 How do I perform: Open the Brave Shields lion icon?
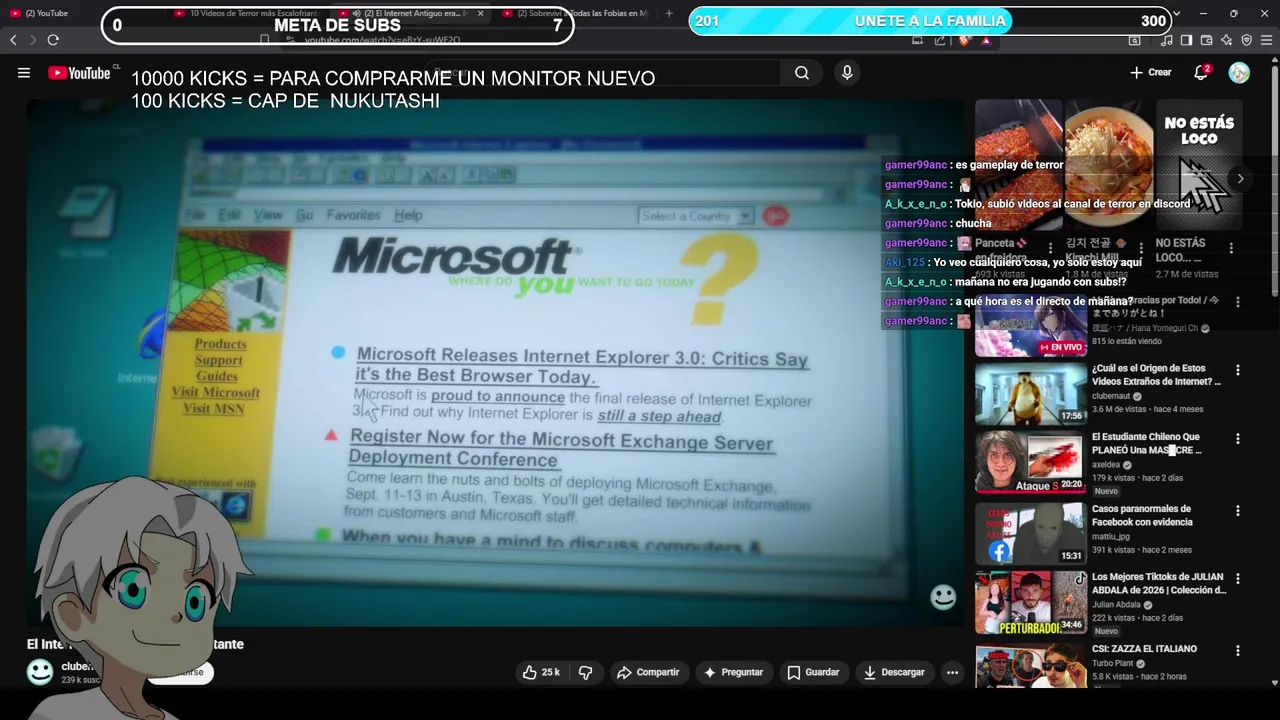coord(964,40)
